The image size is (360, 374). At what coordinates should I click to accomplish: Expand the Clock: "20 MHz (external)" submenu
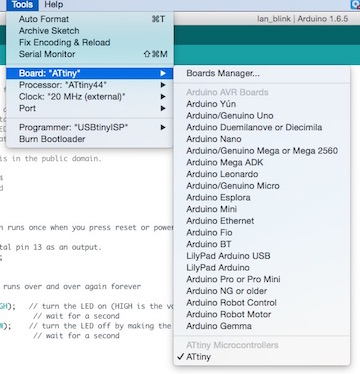[90, 97]
